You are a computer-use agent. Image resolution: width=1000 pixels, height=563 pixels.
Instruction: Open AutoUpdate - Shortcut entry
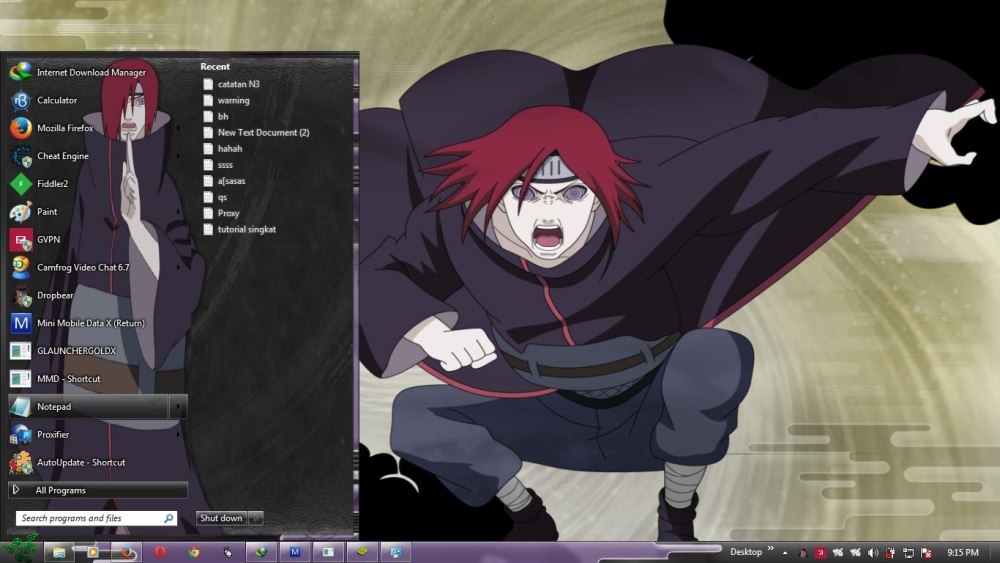coord(98,462)
